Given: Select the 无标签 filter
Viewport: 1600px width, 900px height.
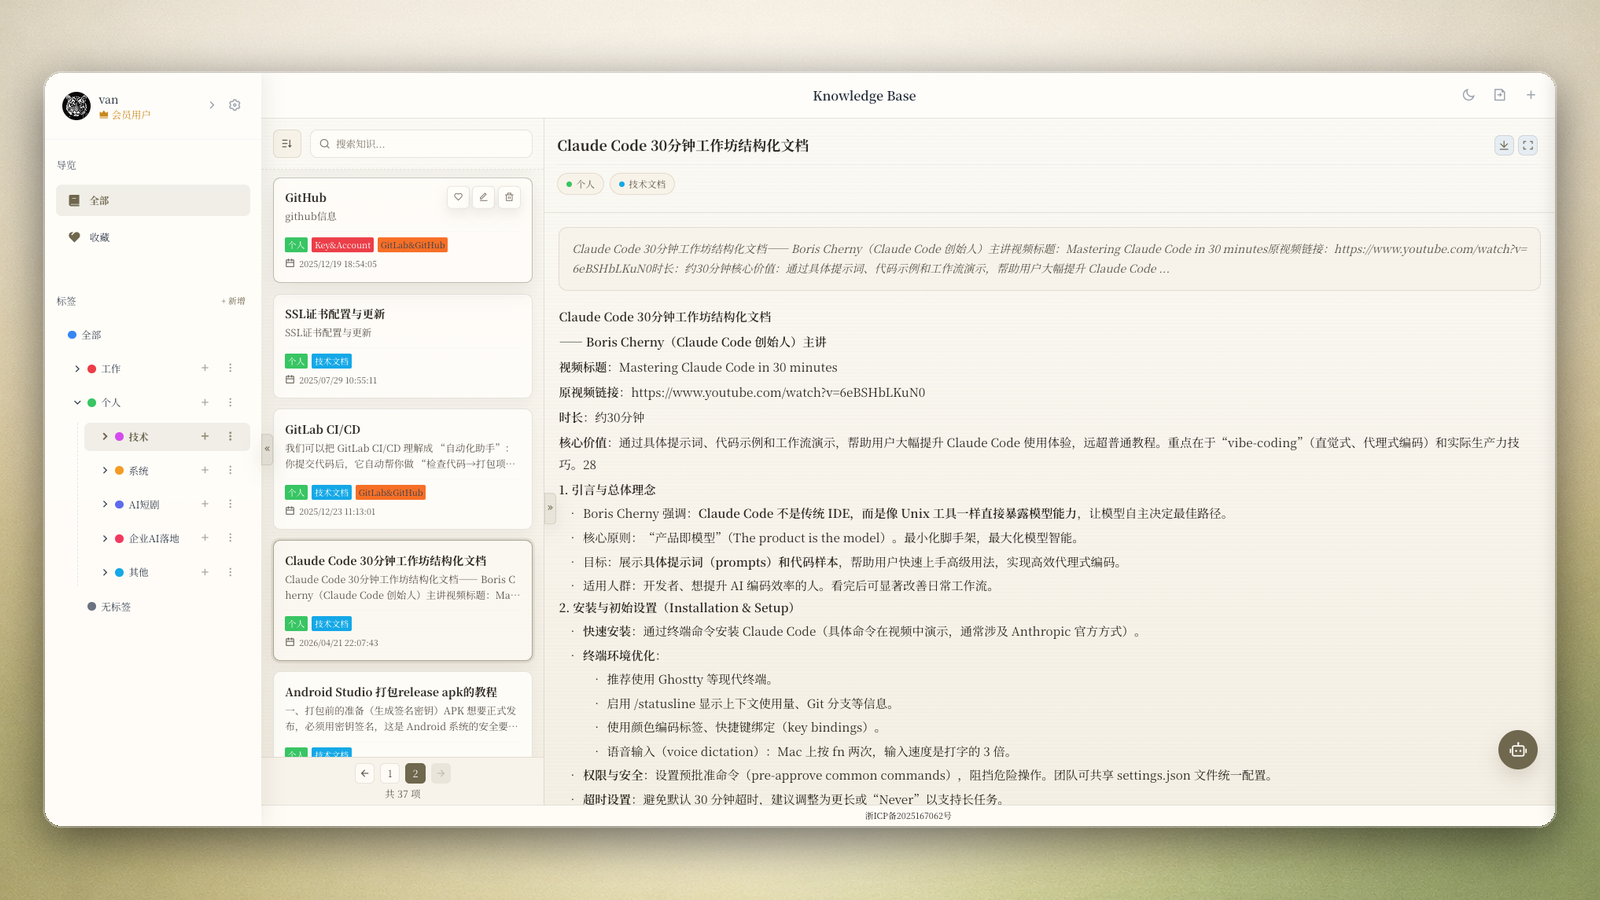Looking at the screenshot, I should pos(109,607).
